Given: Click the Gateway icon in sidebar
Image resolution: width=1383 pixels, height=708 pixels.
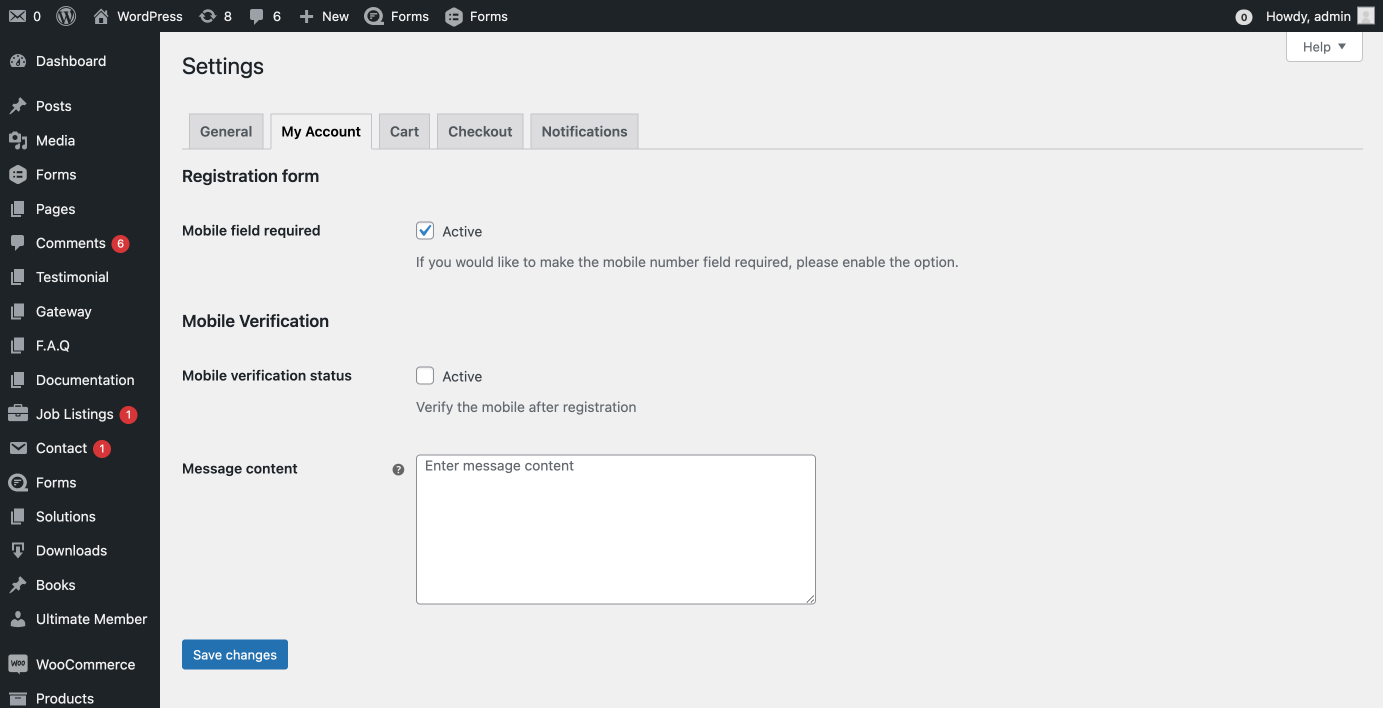Looking at the screenshot, I should point(17,311).
